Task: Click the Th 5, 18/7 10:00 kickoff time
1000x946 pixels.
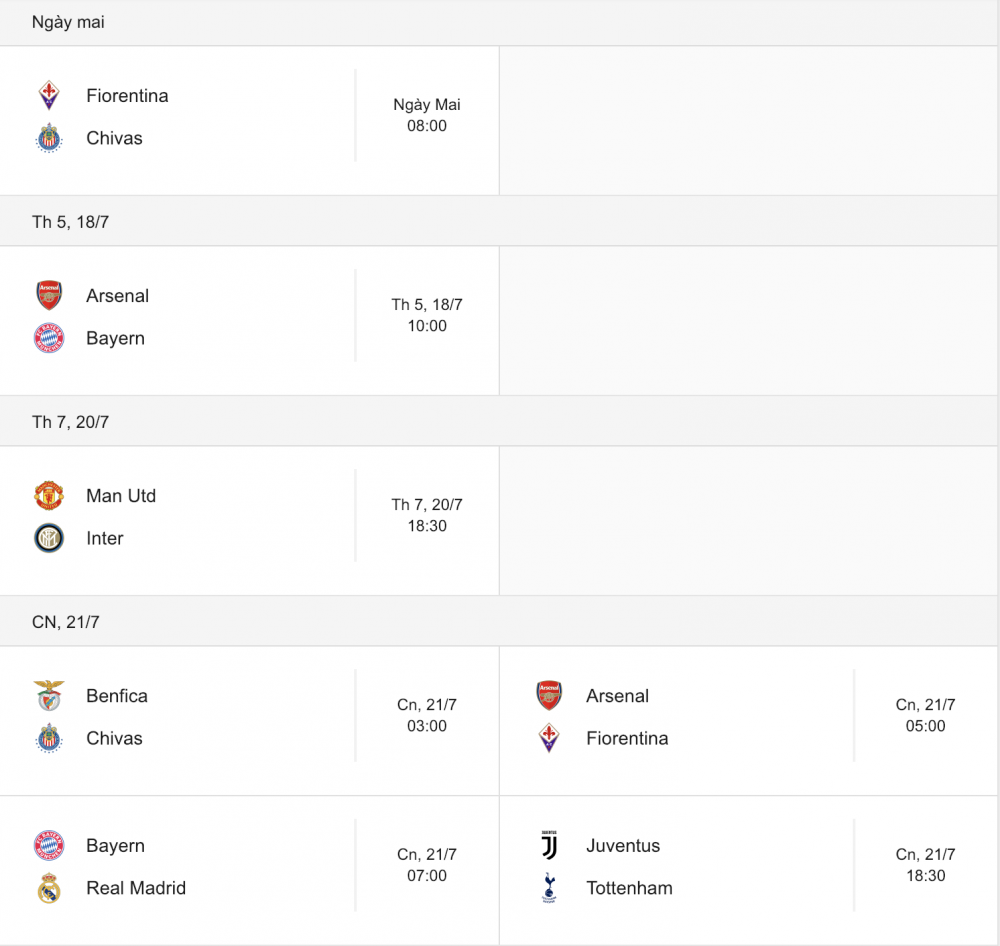Action: tap(427, 315)
